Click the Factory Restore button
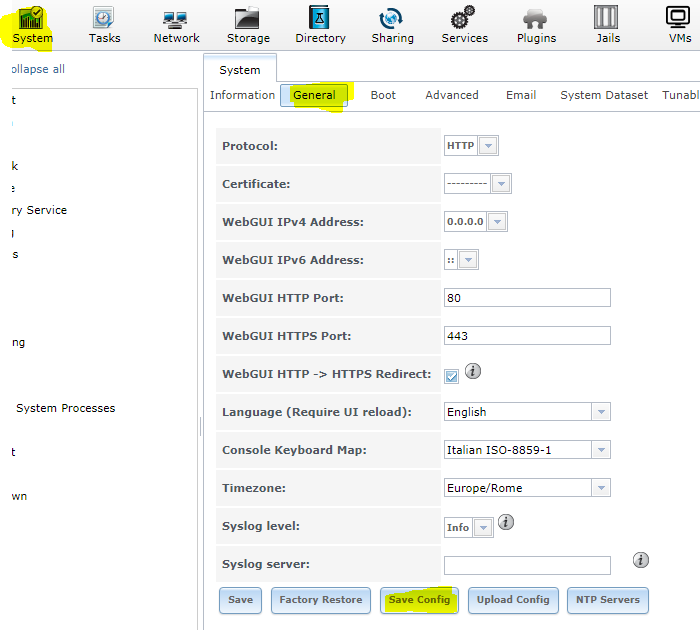 click(x=321, y=600)
